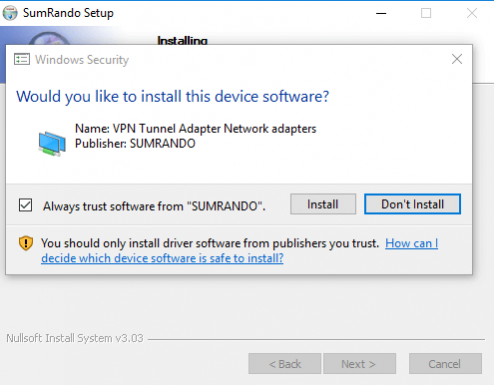Click the 'Always trust software' label text
Image resolution: width=494 pixels, height=385 pixels.
[154, 206]
